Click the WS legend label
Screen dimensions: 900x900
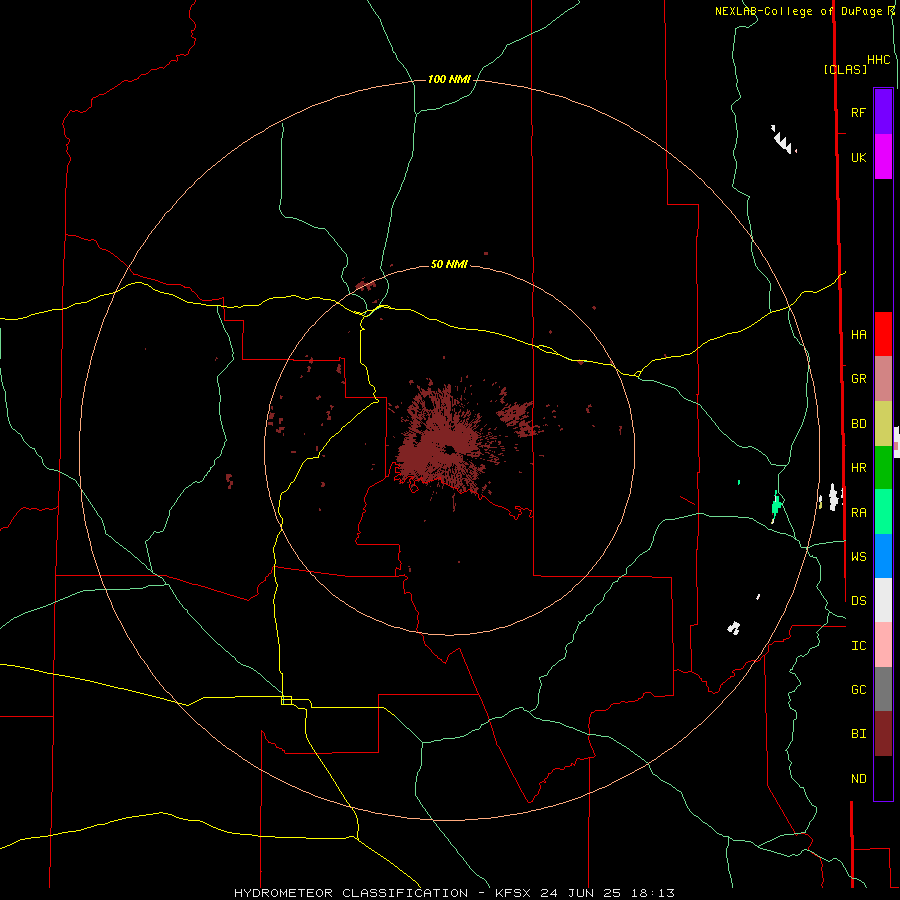coord(858,557)
